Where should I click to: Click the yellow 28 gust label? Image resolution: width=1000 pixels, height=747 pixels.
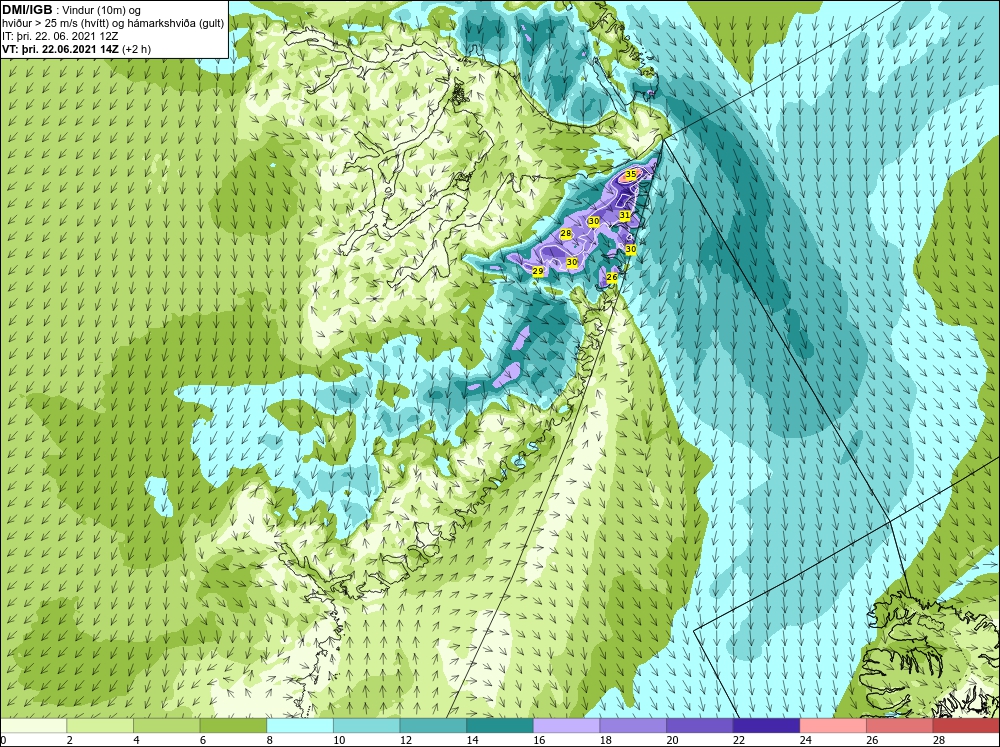tap(566, 233)
